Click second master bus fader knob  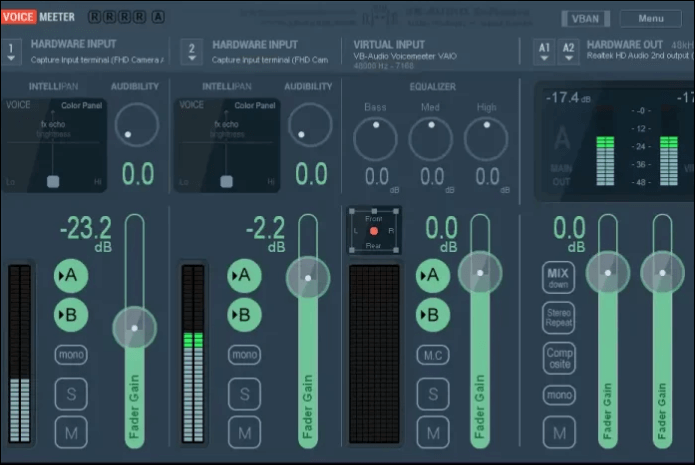(662, 273)
